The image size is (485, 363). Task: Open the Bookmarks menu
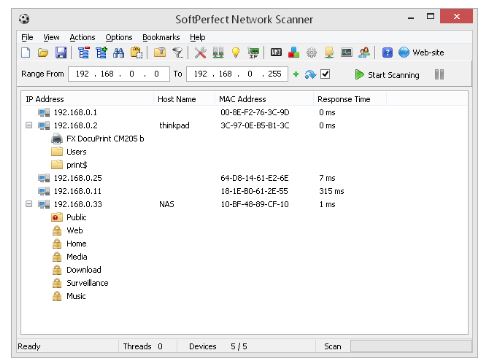(x=161, y=37)
